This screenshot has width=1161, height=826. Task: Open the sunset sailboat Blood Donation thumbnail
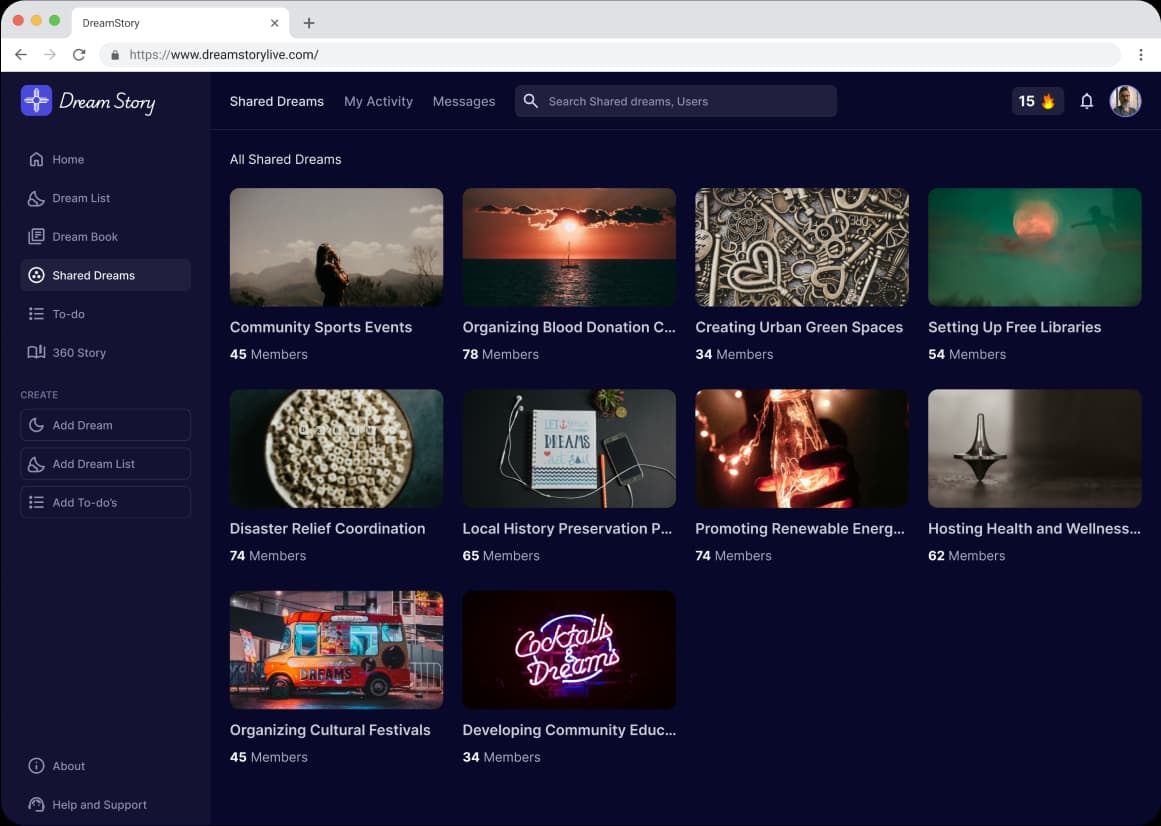pos(569,247)
